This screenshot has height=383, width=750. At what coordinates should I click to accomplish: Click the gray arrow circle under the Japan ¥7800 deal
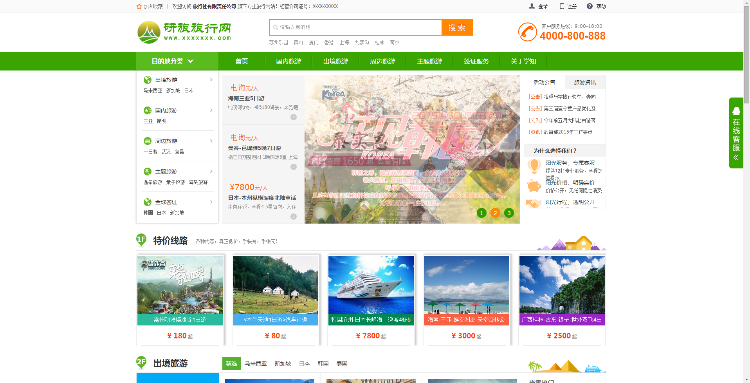click(293, 217)
